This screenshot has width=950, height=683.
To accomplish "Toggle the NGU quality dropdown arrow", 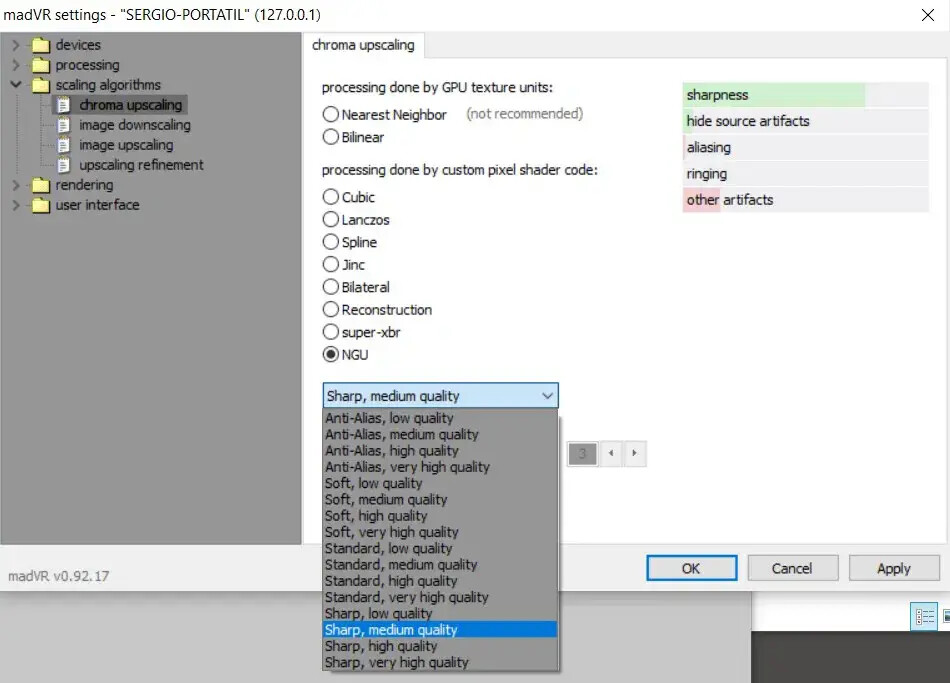I will 547,396.
